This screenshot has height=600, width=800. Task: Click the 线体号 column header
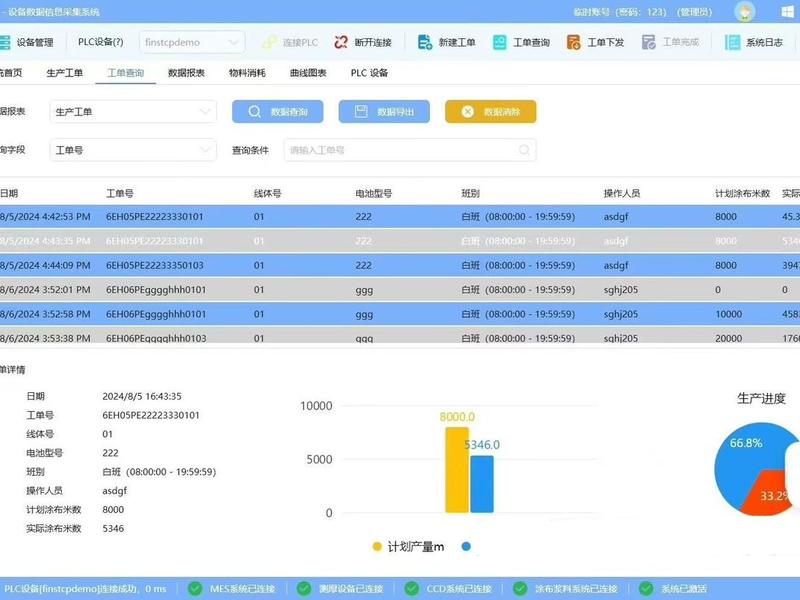268,193
